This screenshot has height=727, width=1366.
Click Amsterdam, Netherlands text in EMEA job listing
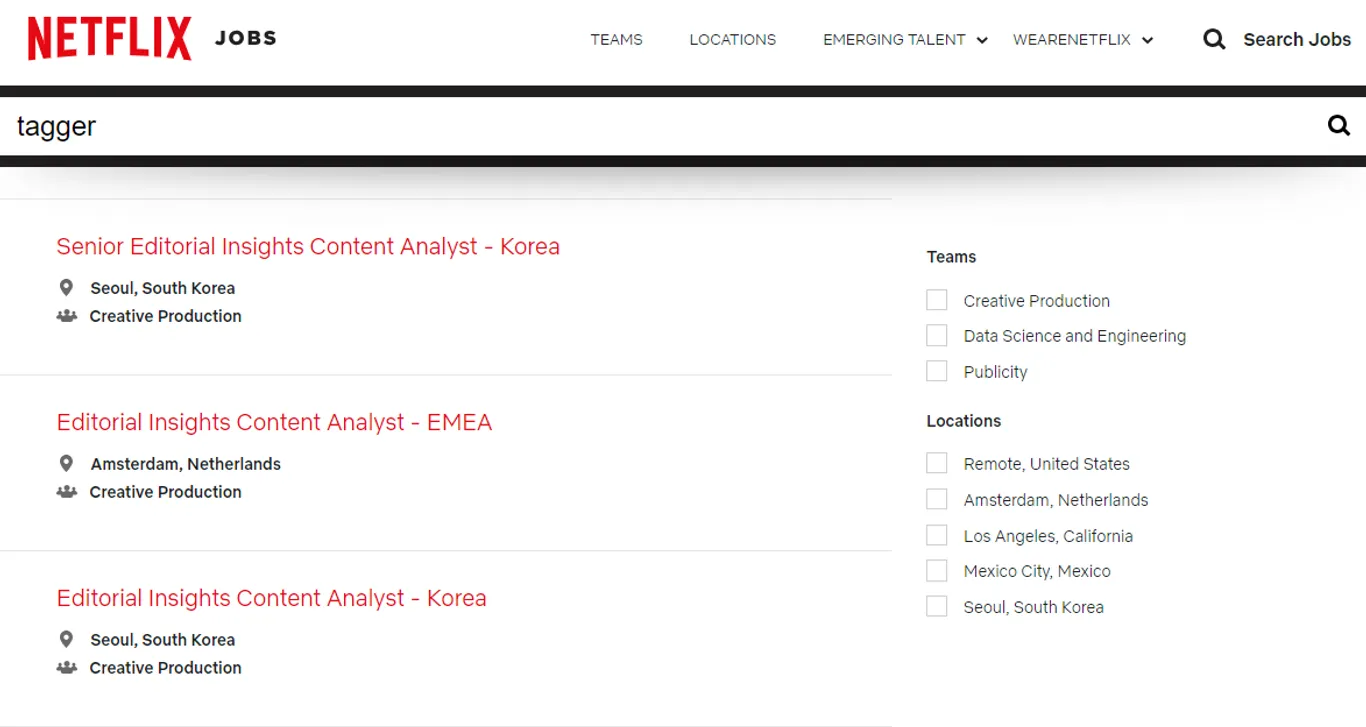pos(186,464)
